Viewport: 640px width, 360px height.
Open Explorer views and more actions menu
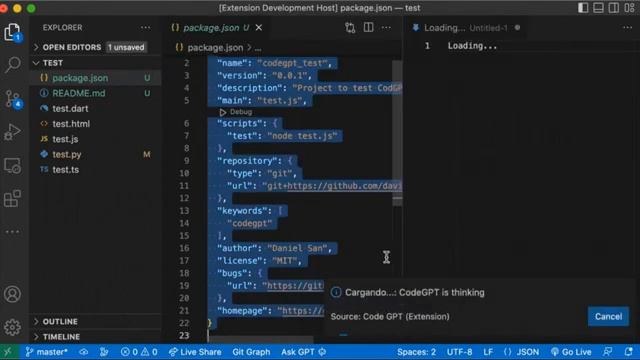coord(145,27)
